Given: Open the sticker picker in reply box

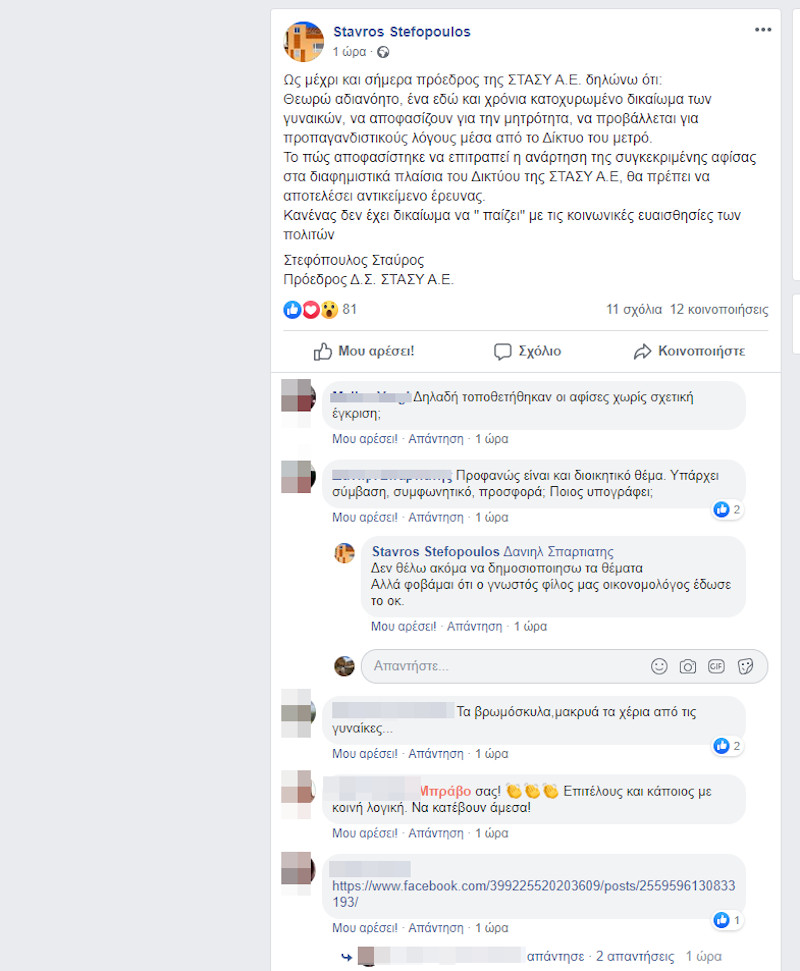Looking at the screenshot, I should click(x=745, y=666).
